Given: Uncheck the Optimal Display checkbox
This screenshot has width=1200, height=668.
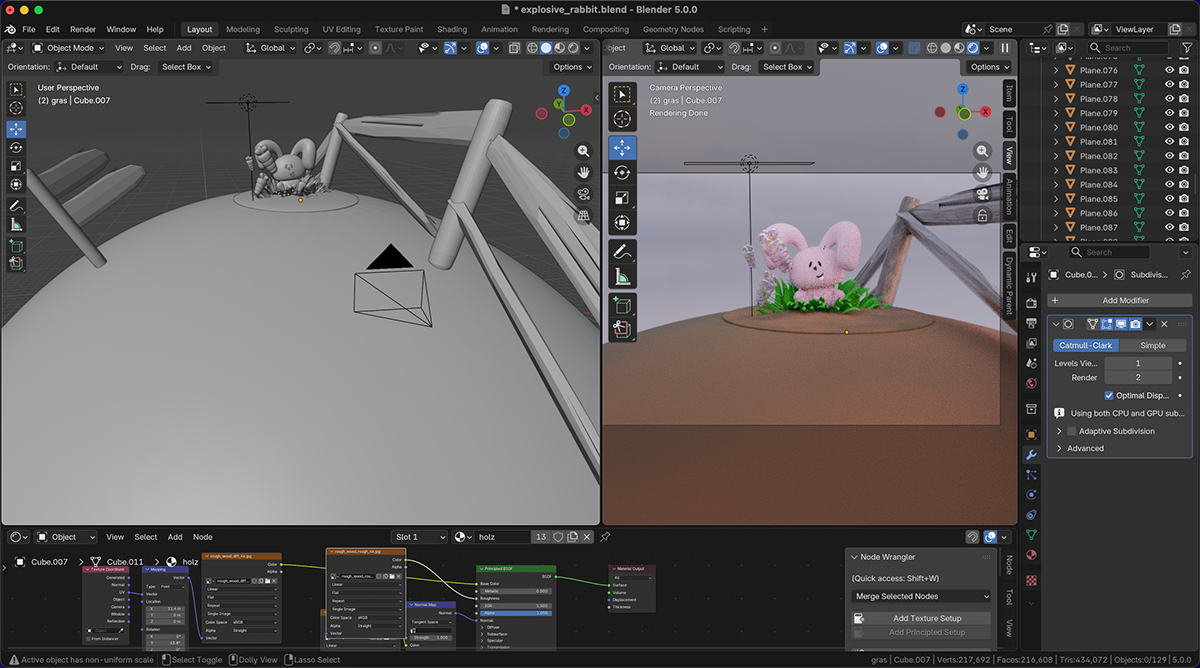Looking at the screenshot, I should tap(1109, 395).
